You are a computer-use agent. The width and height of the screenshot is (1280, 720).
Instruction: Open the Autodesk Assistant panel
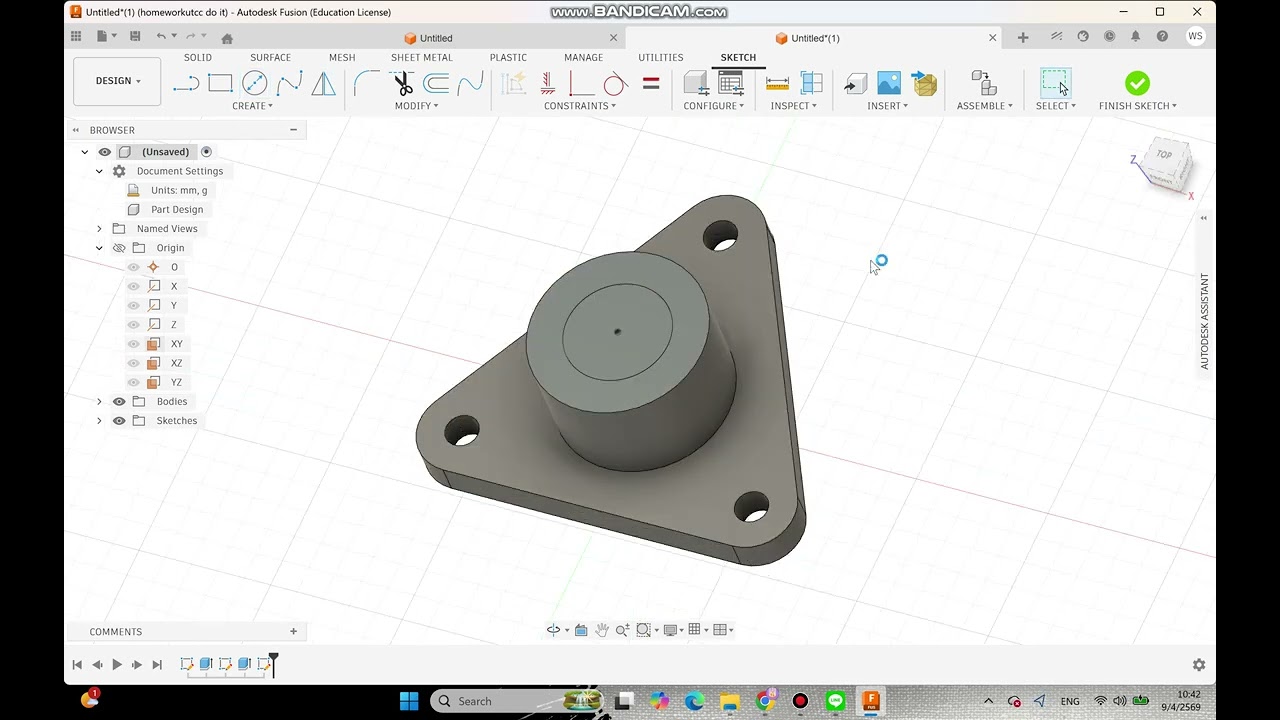(x=1204, y=321)
